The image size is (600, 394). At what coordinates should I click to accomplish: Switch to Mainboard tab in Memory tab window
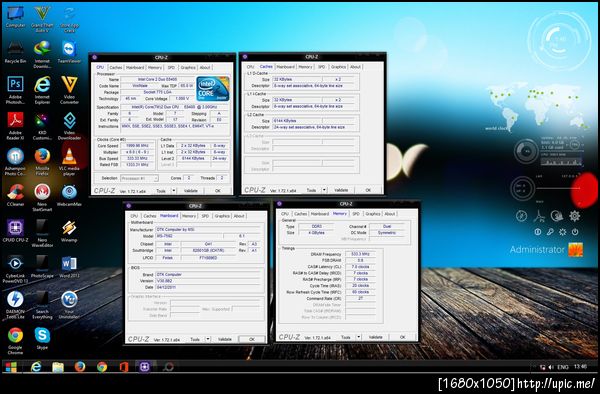coord(320,214)
